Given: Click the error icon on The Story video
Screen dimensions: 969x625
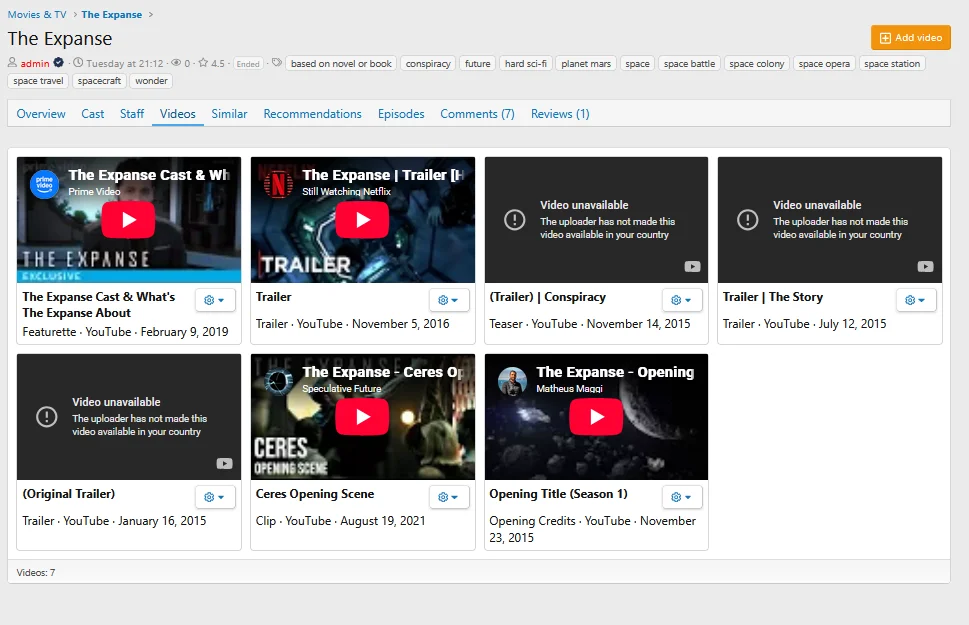Looking at the screenshot, I should [747, 219].
